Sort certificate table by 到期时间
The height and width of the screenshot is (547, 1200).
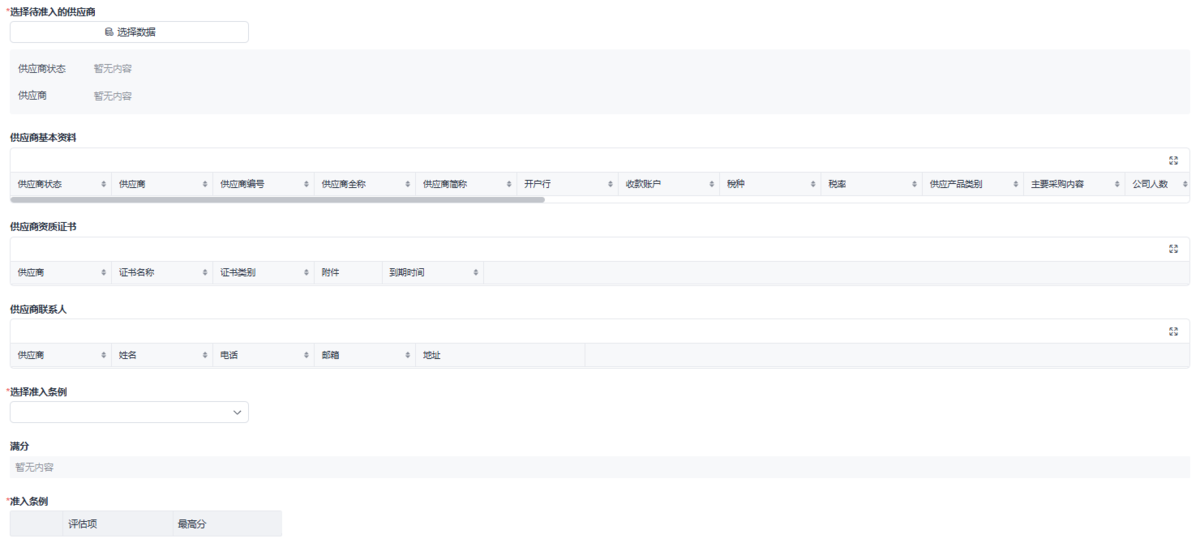click(476, 272)
